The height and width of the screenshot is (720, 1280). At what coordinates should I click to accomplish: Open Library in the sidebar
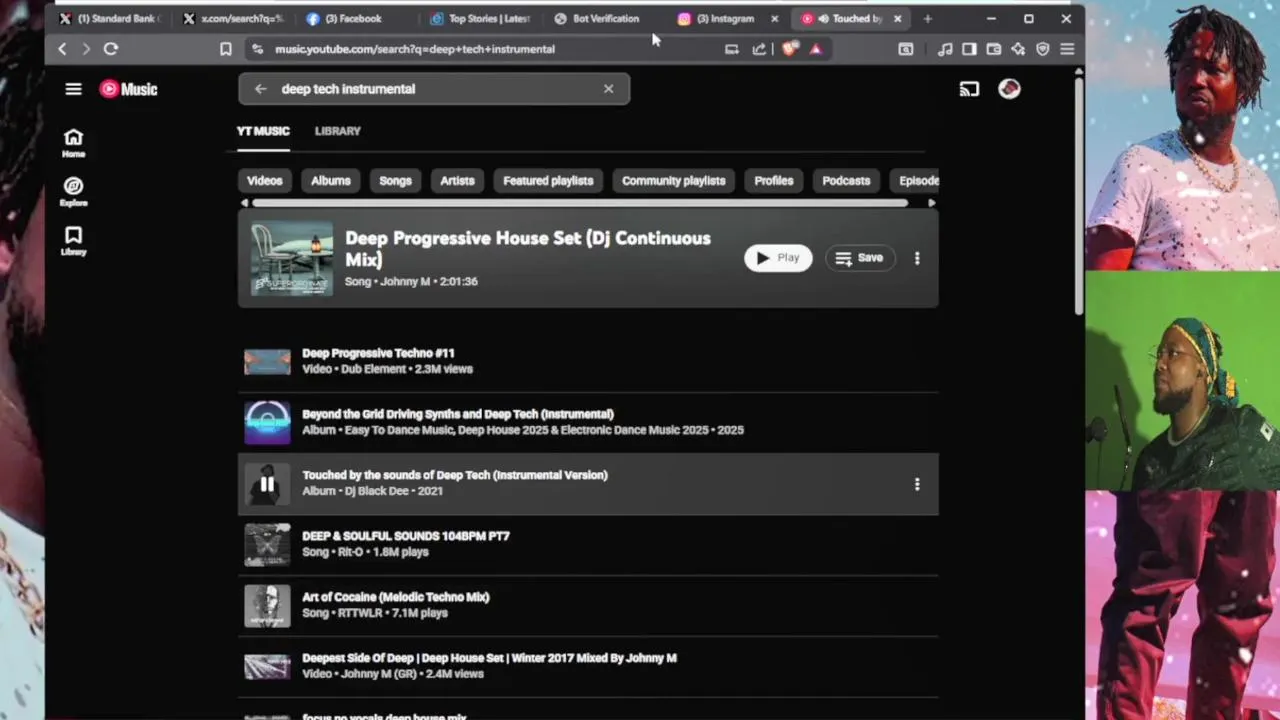[73, 241]
